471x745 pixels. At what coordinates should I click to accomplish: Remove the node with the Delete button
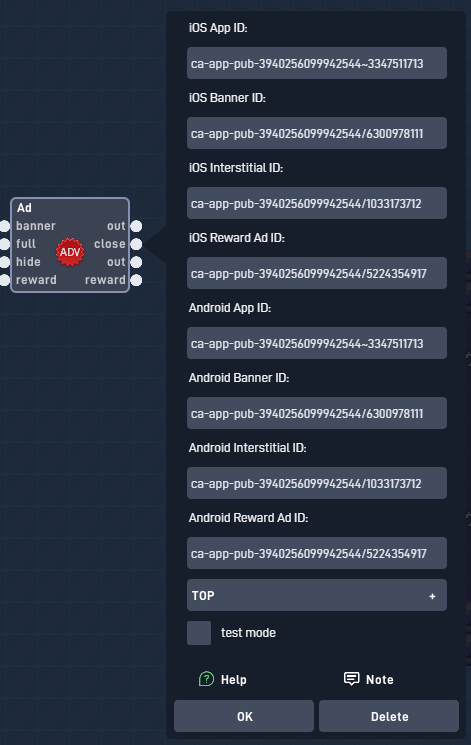389,716
